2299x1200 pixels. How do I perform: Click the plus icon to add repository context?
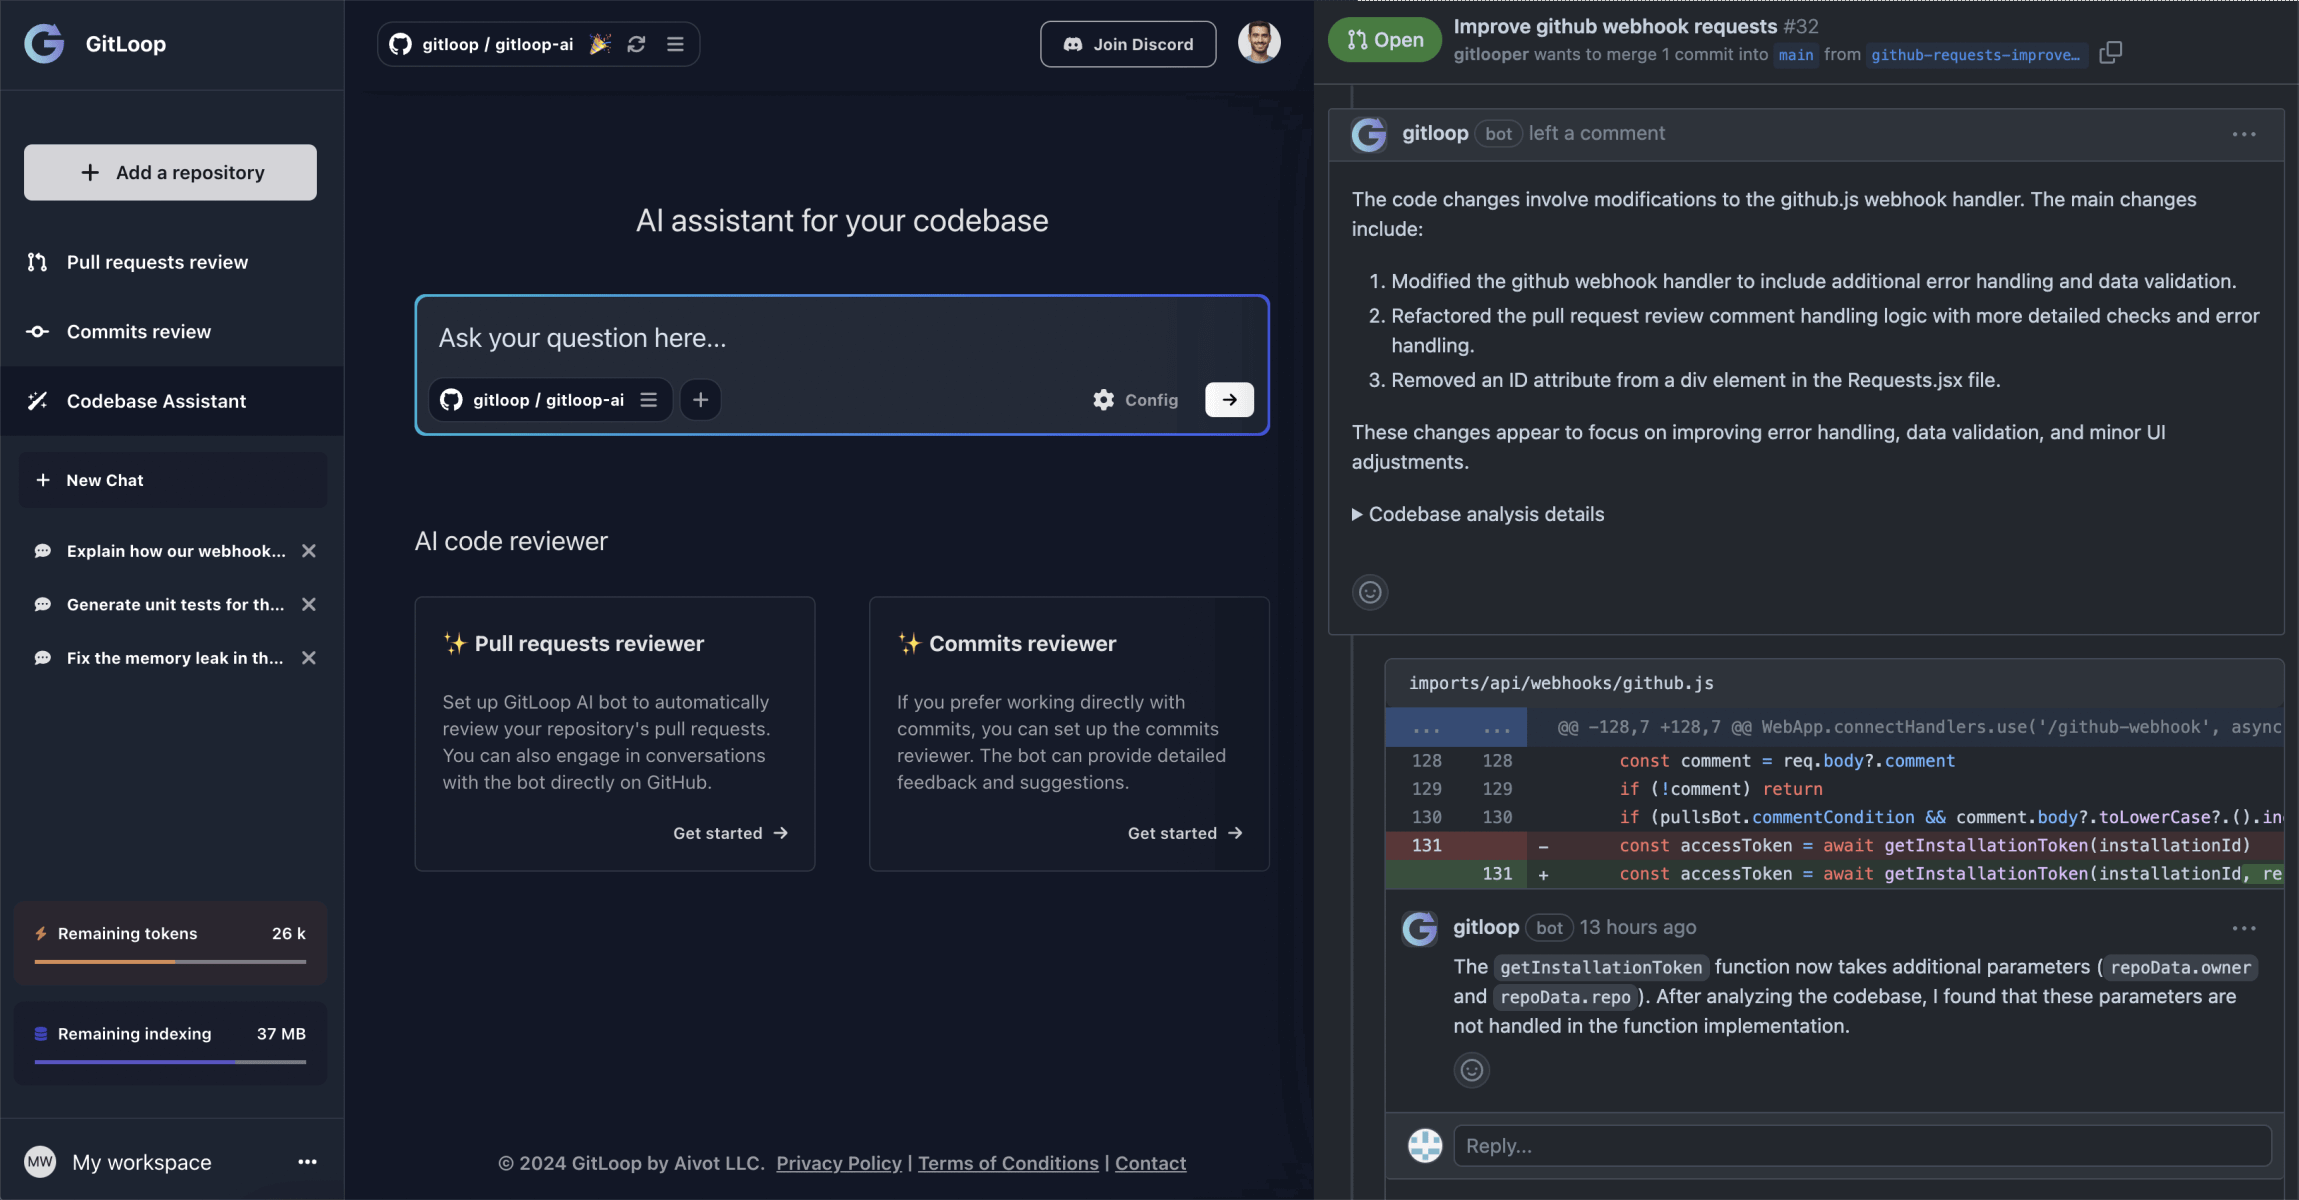point(700,399)
